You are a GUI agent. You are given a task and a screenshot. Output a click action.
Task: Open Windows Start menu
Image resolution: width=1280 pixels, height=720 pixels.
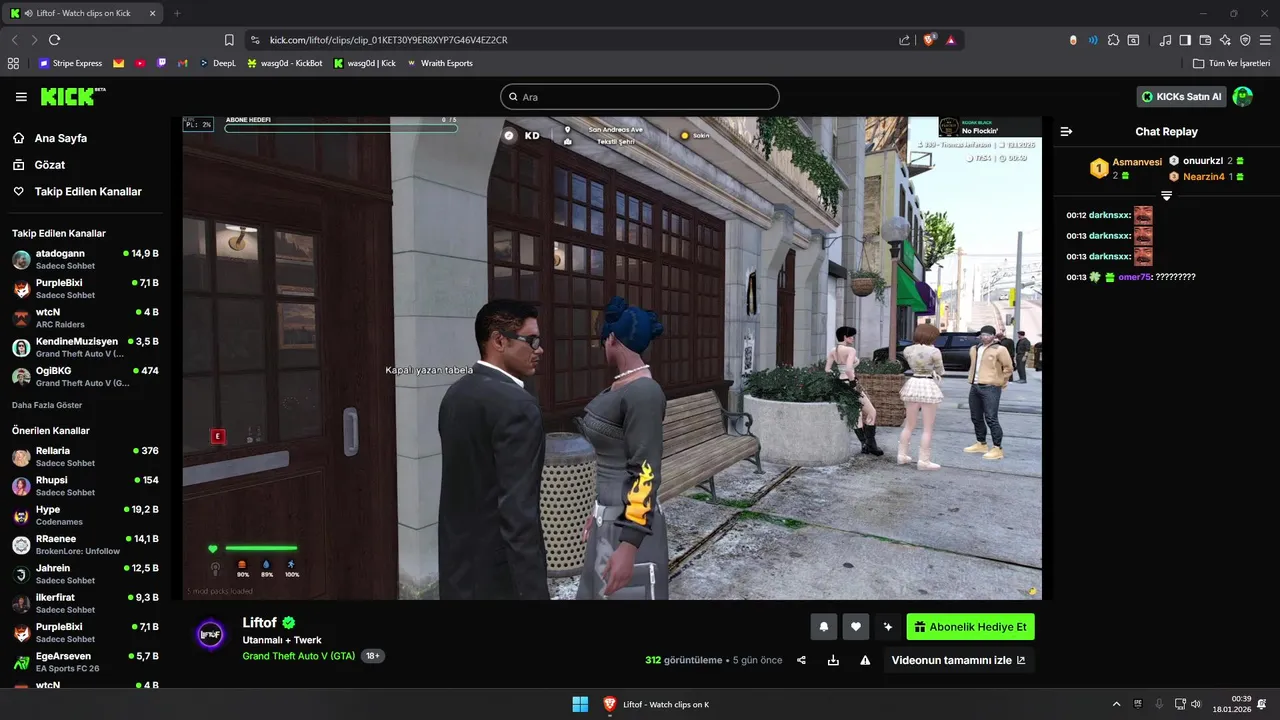(580, 704)
